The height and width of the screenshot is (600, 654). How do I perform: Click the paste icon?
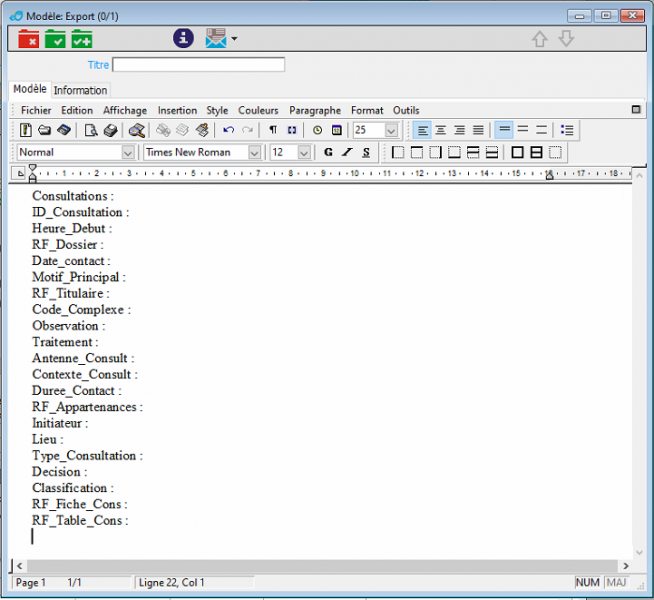tap(202, 130)
